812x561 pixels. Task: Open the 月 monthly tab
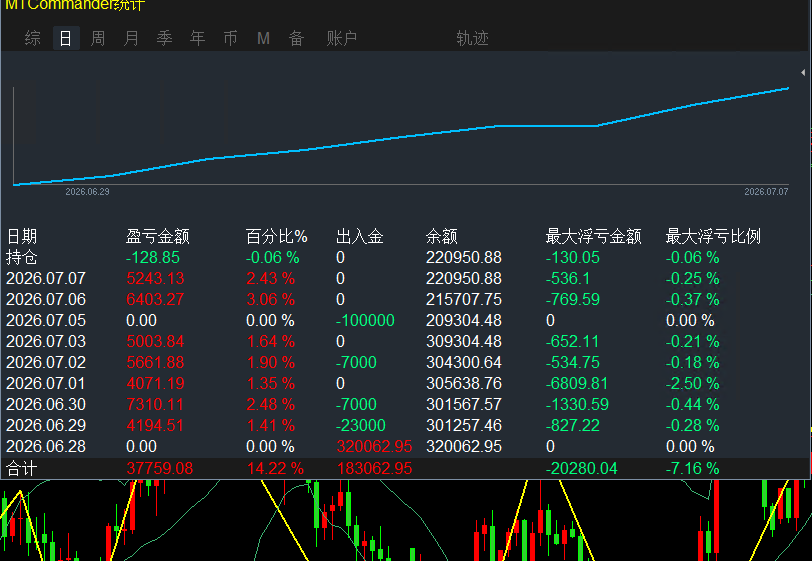tap(131, 38)
